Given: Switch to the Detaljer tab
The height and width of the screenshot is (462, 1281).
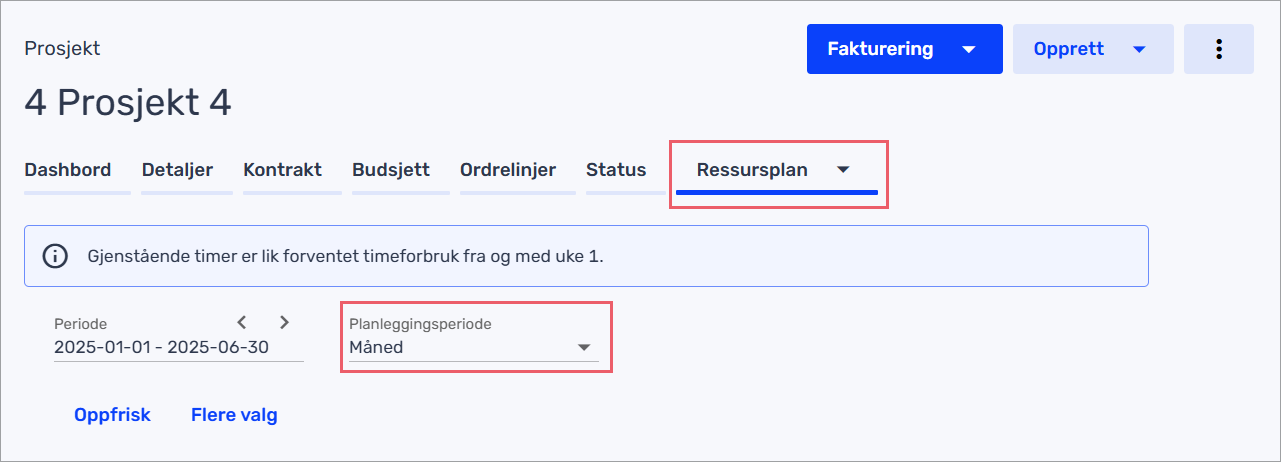Looking at the screenshot, I should [177, 170].
